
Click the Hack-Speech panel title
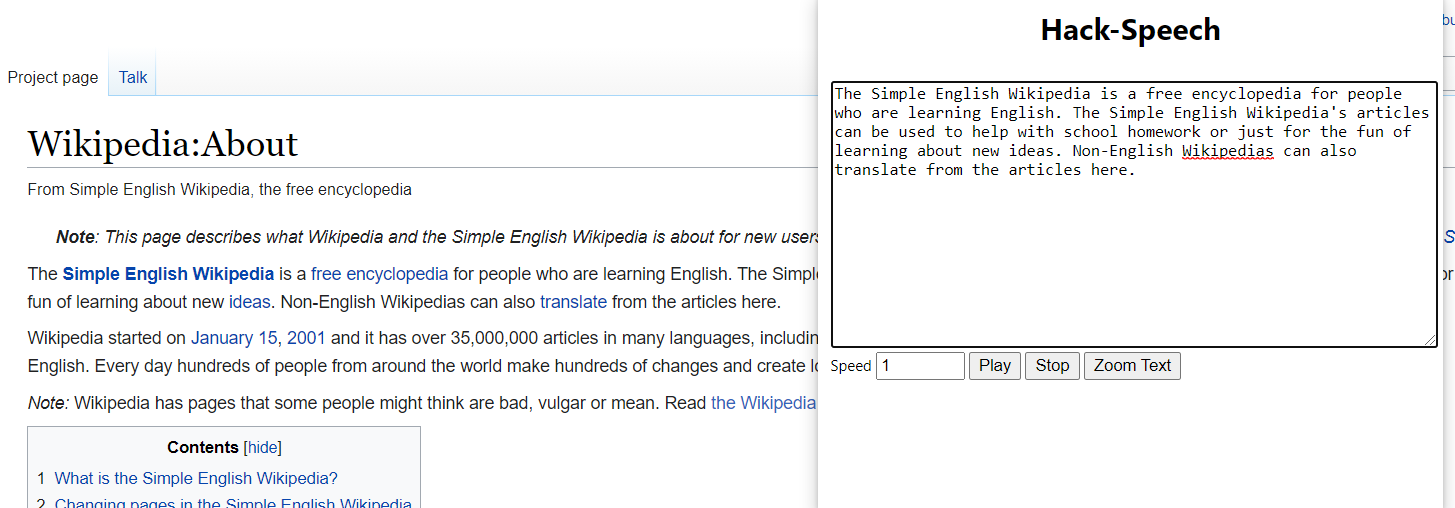point(1130,30)
